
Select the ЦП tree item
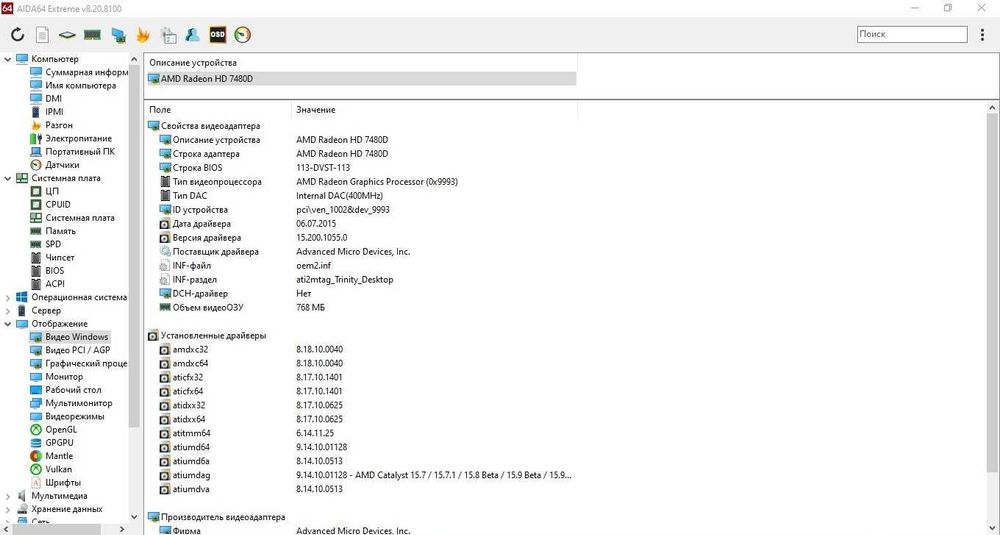tap(45, 191)
